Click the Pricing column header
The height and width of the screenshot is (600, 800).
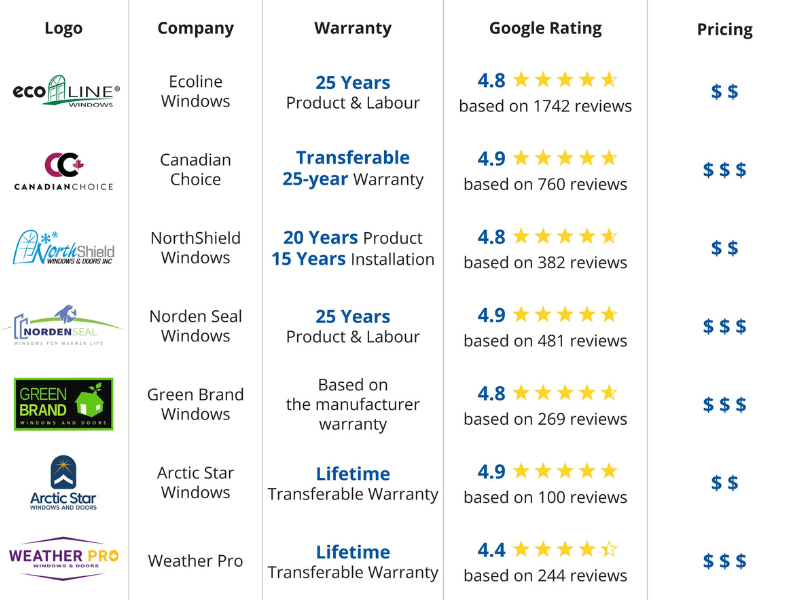click(x=724, y=29)
